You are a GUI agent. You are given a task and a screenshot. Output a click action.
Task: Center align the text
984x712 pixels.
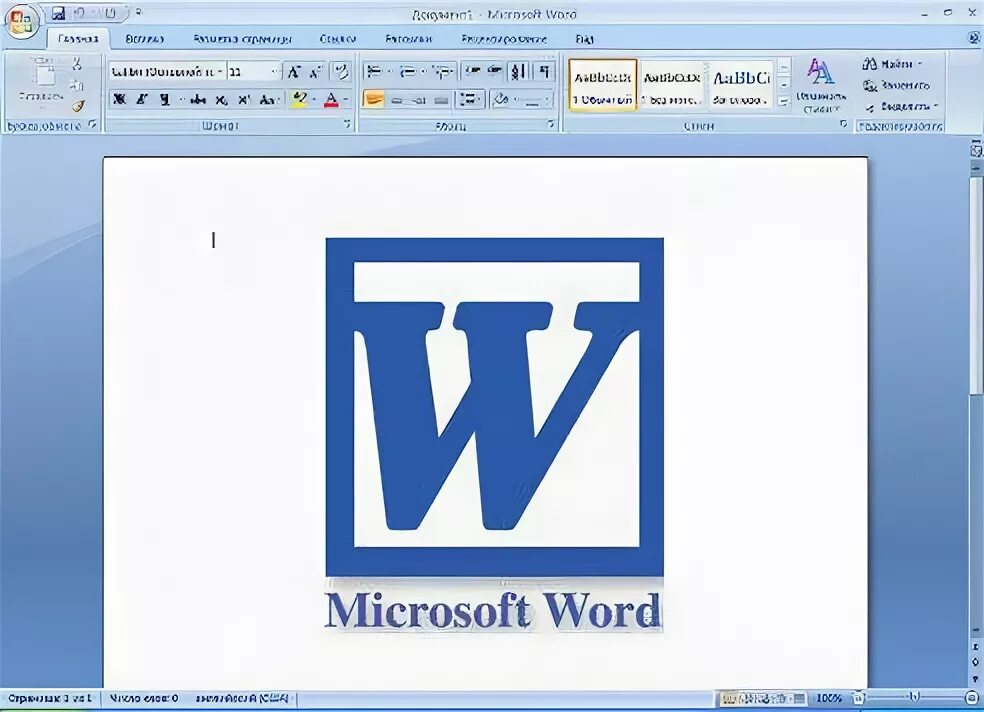[x=396, y=99]
